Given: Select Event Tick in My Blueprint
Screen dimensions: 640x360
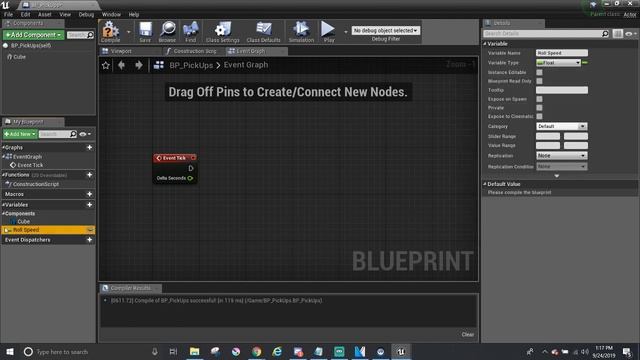Looking at the screenshot, I should 30,165.
